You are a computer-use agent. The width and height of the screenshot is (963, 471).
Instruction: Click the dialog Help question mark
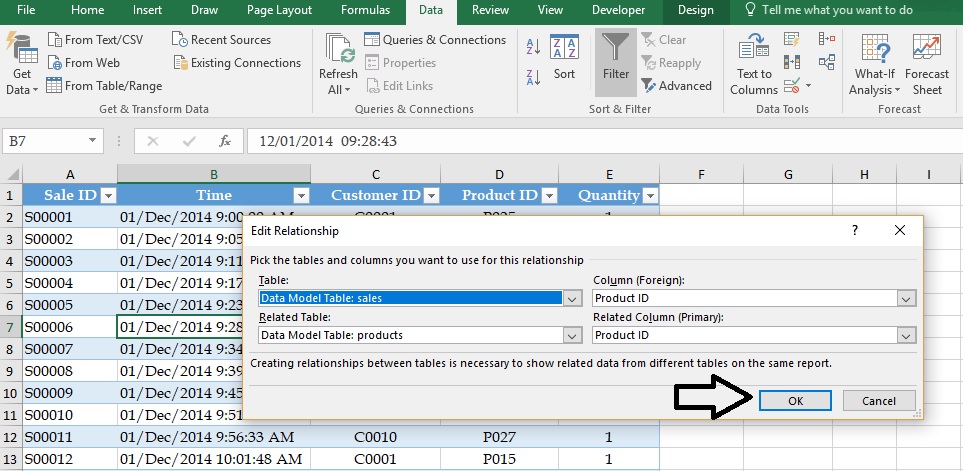(x=854, y=231)
